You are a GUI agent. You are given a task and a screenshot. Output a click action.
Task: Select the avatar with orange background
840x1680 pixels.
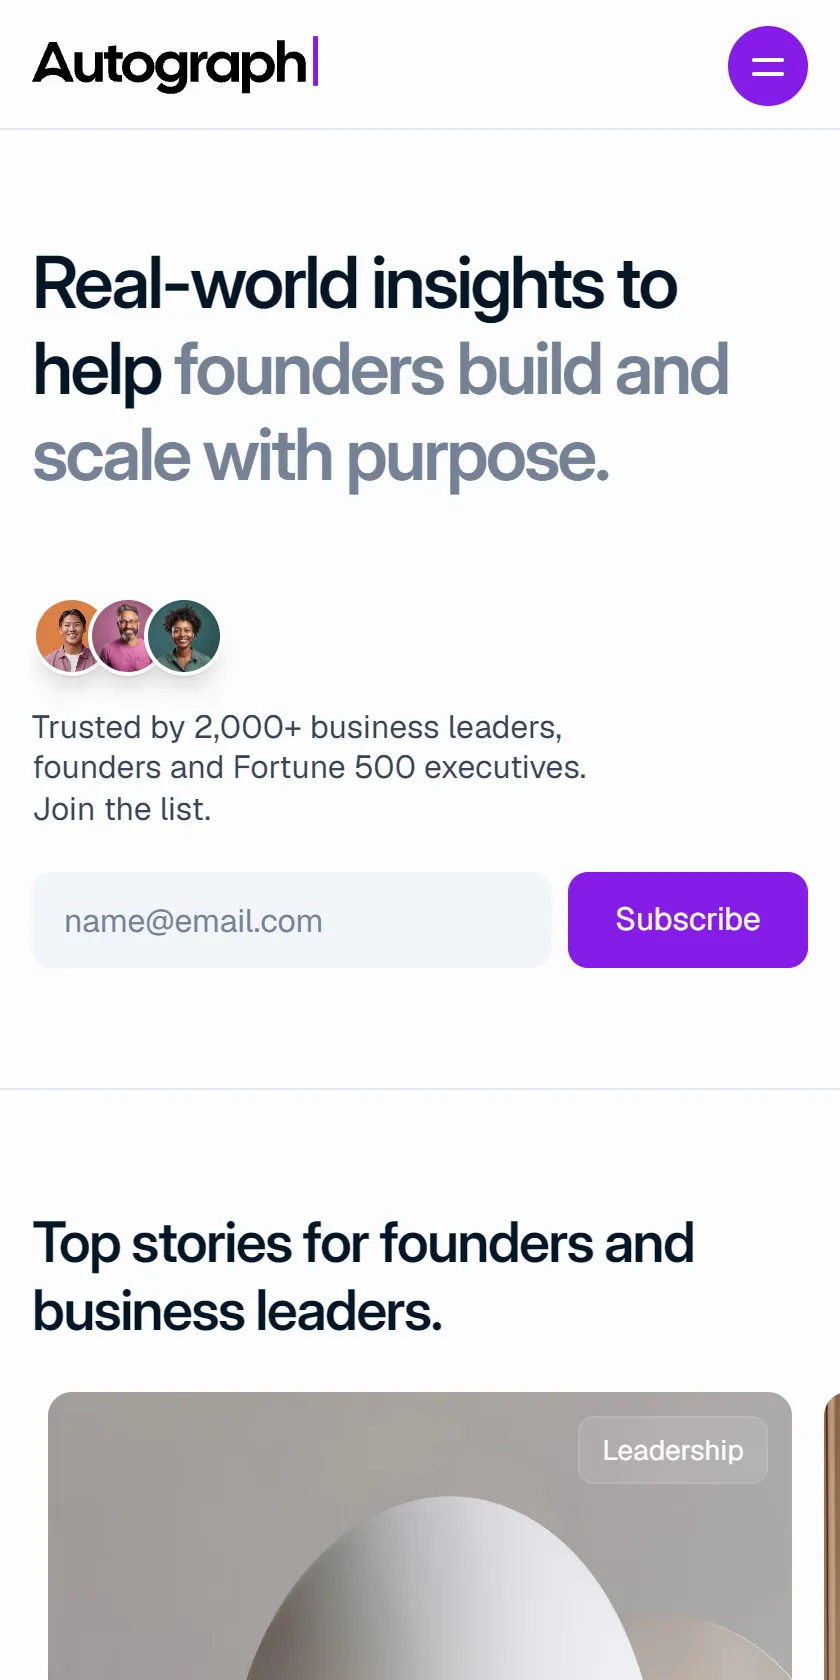pyautogui.click(x=70, y=636)
